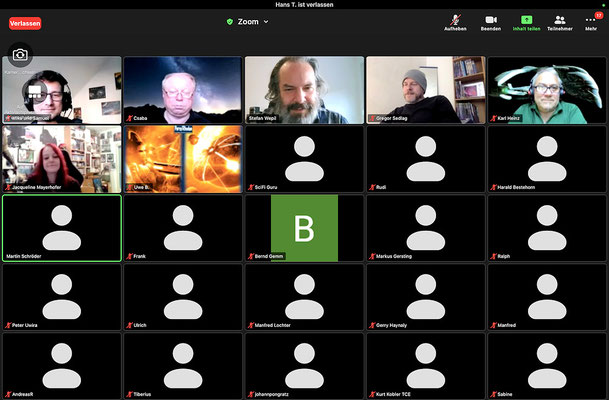Click the muted mic icon beside Karl Heinz

coord(494,118)
